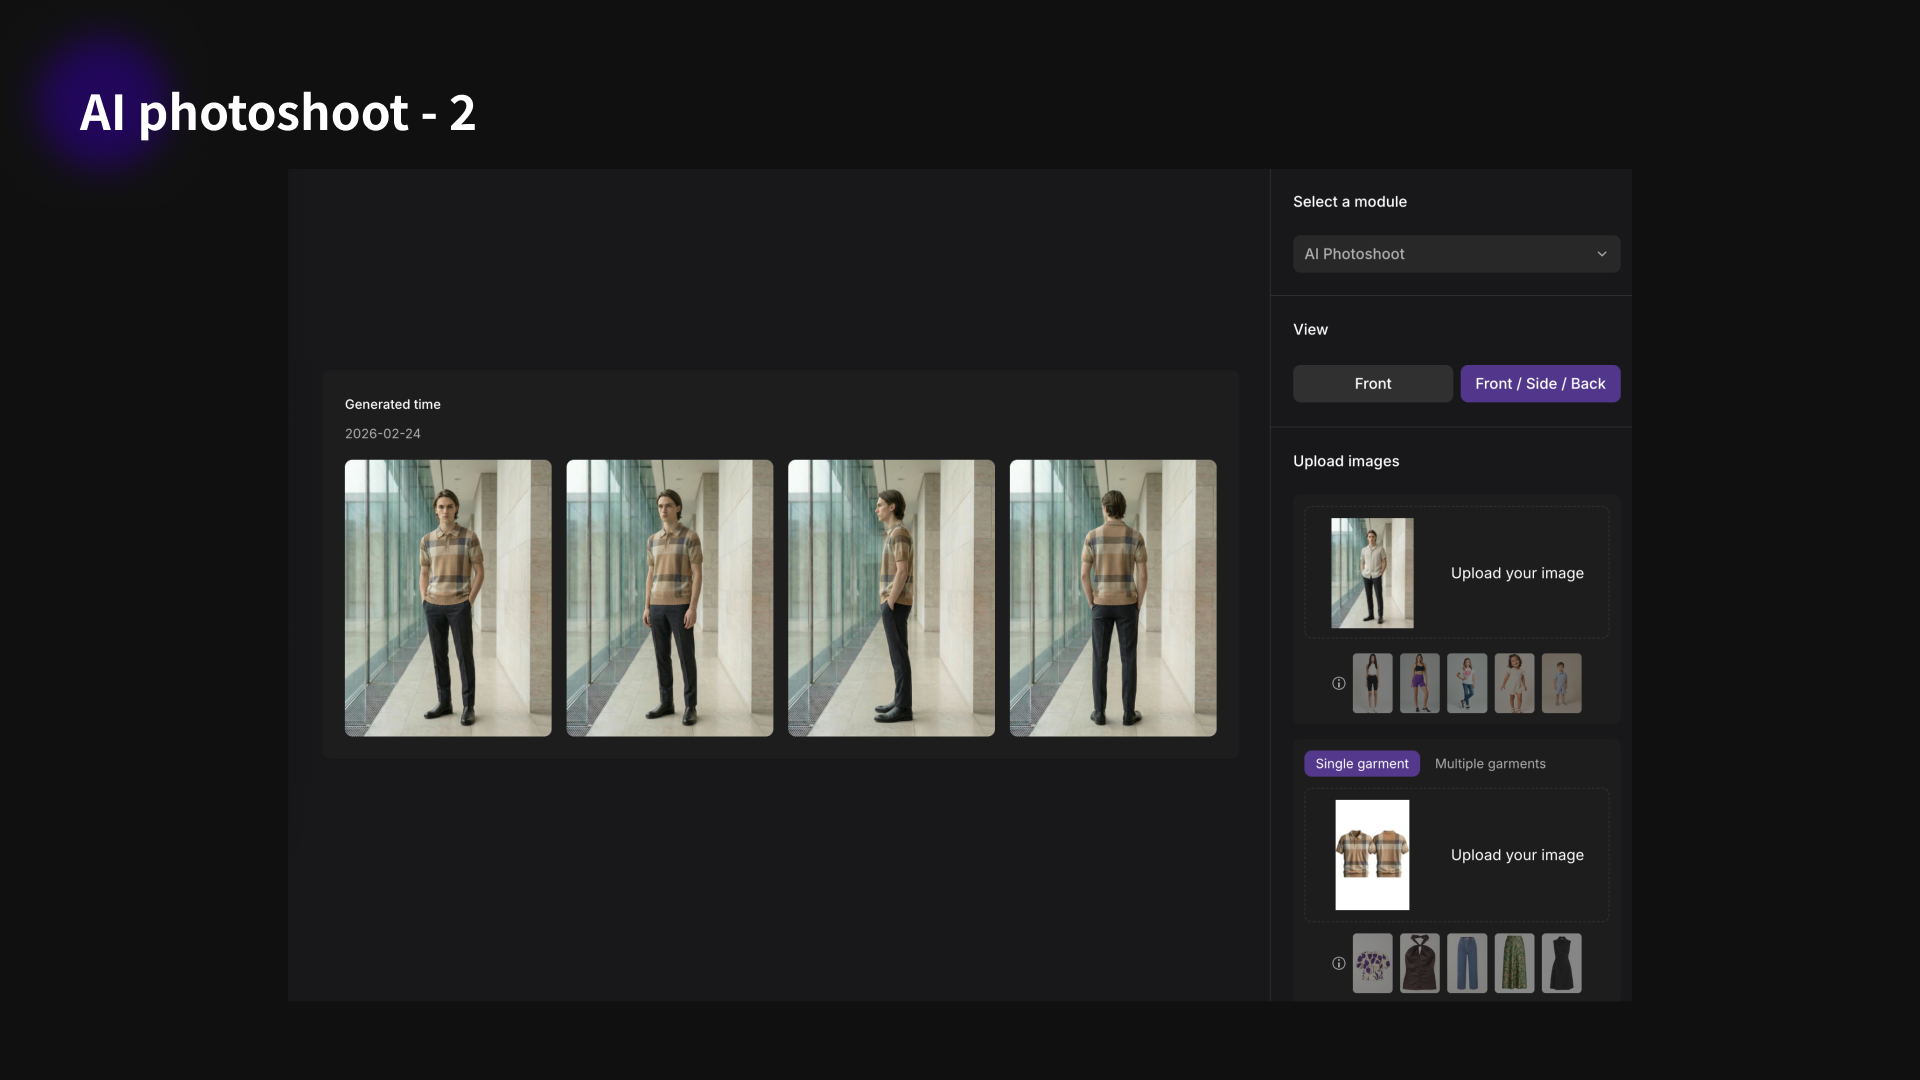Click chevron arrow in module selector
This screenshot has width=1920, height=1080.
[1601, 254]
